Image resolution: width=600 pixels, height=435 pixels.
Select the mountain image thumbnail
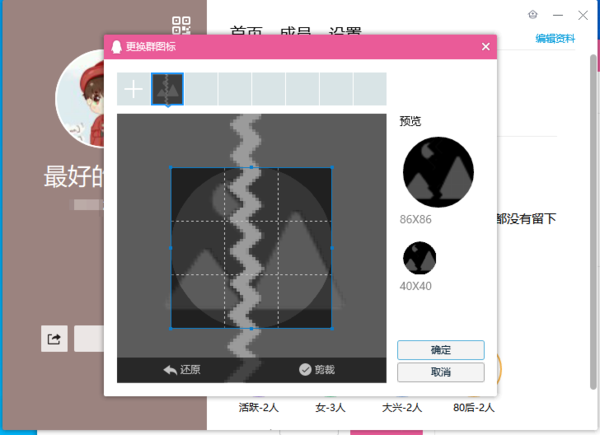coord(168,89)
